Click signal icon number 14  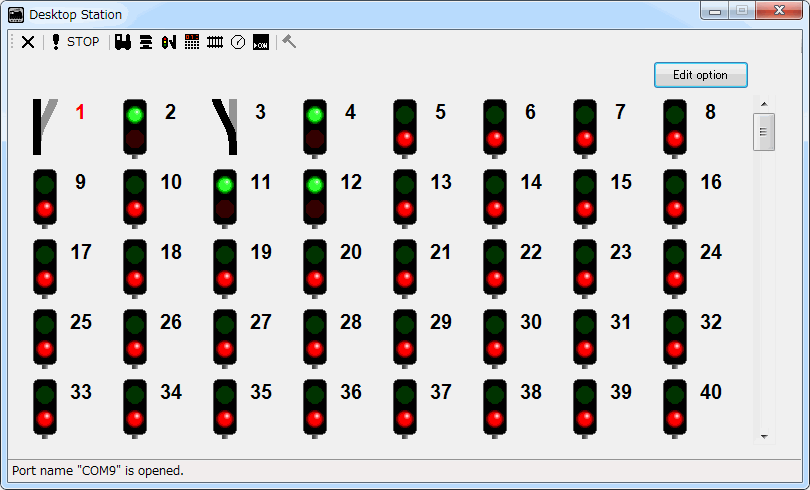(x=495, y=198)
